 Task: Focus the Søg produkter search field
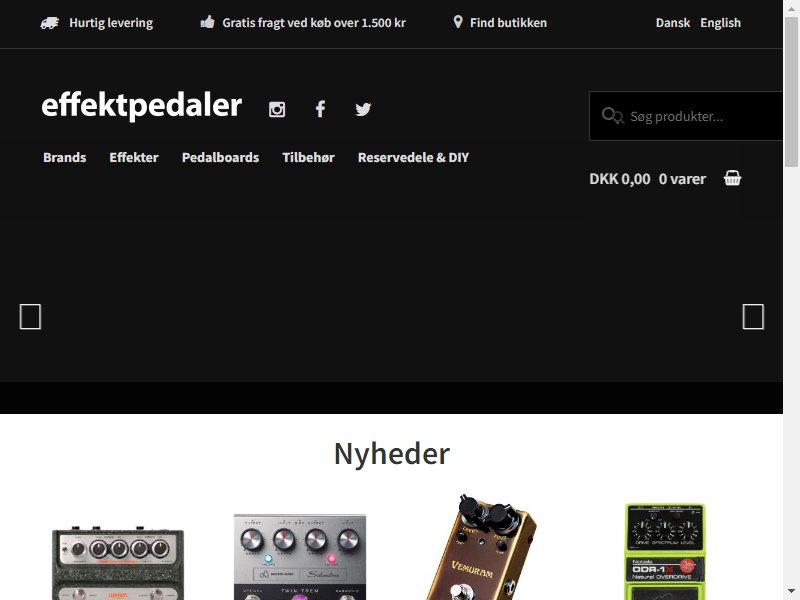pos(686,116)
